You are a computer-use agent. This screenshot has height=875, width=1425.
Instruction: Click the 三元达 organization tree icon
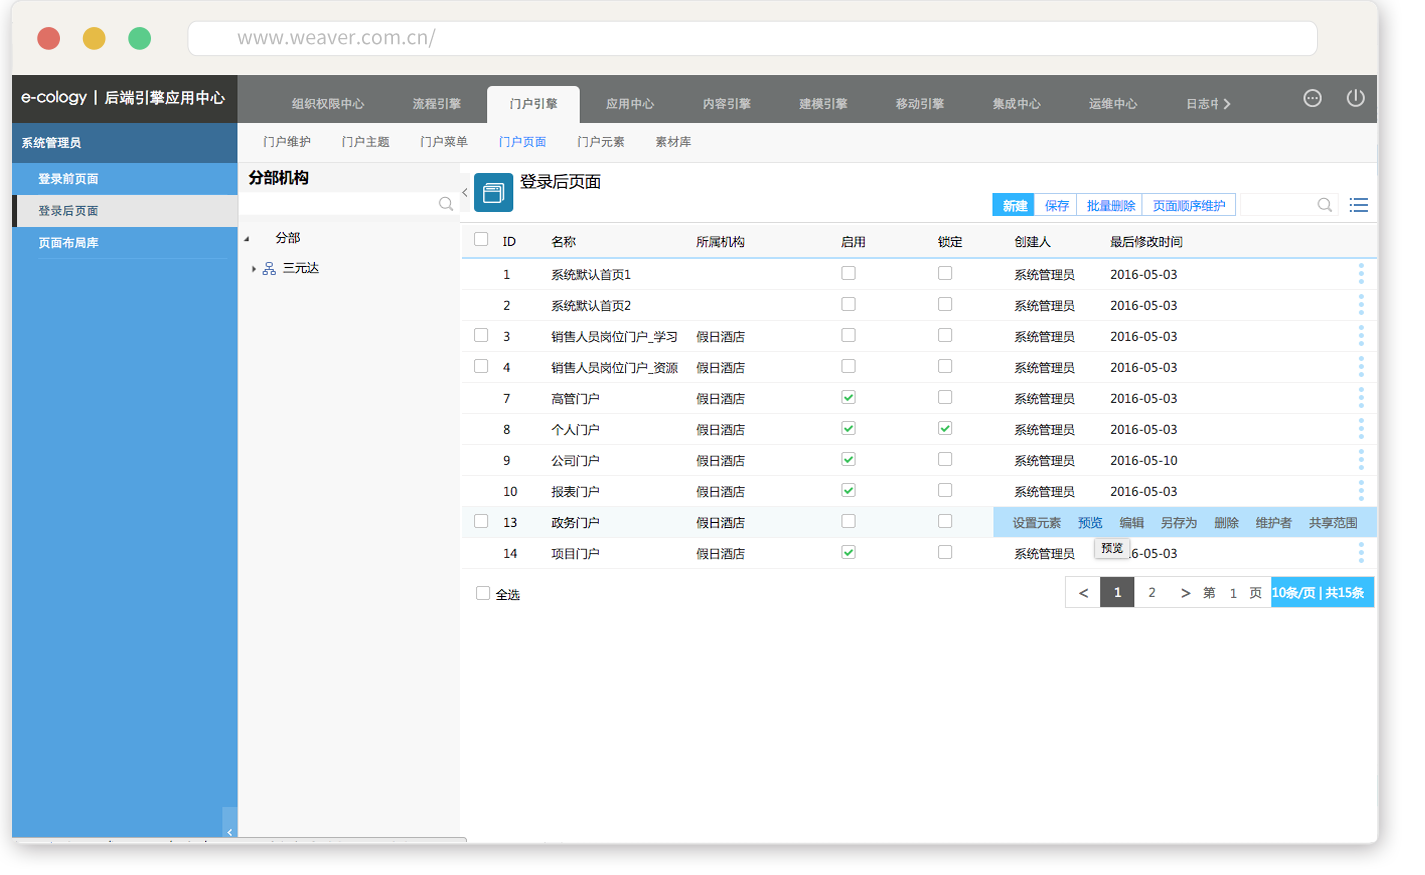(269, 269)
